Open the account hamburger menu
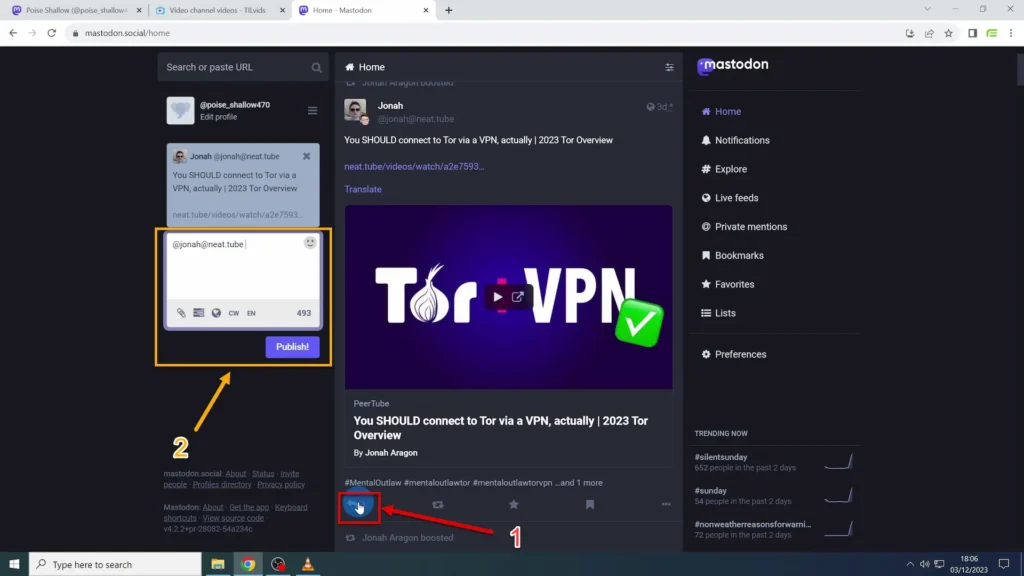 point(312,110)
